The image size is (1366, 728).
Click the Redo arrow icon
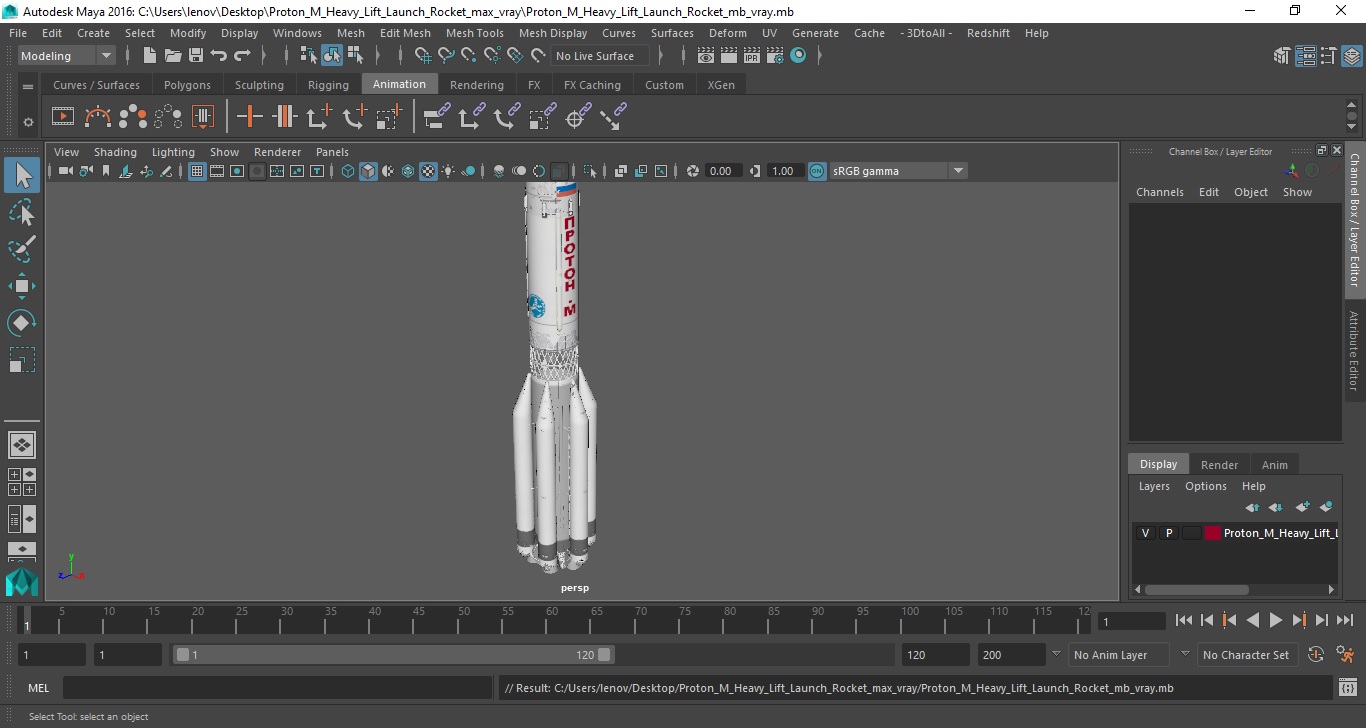(242, 56)
